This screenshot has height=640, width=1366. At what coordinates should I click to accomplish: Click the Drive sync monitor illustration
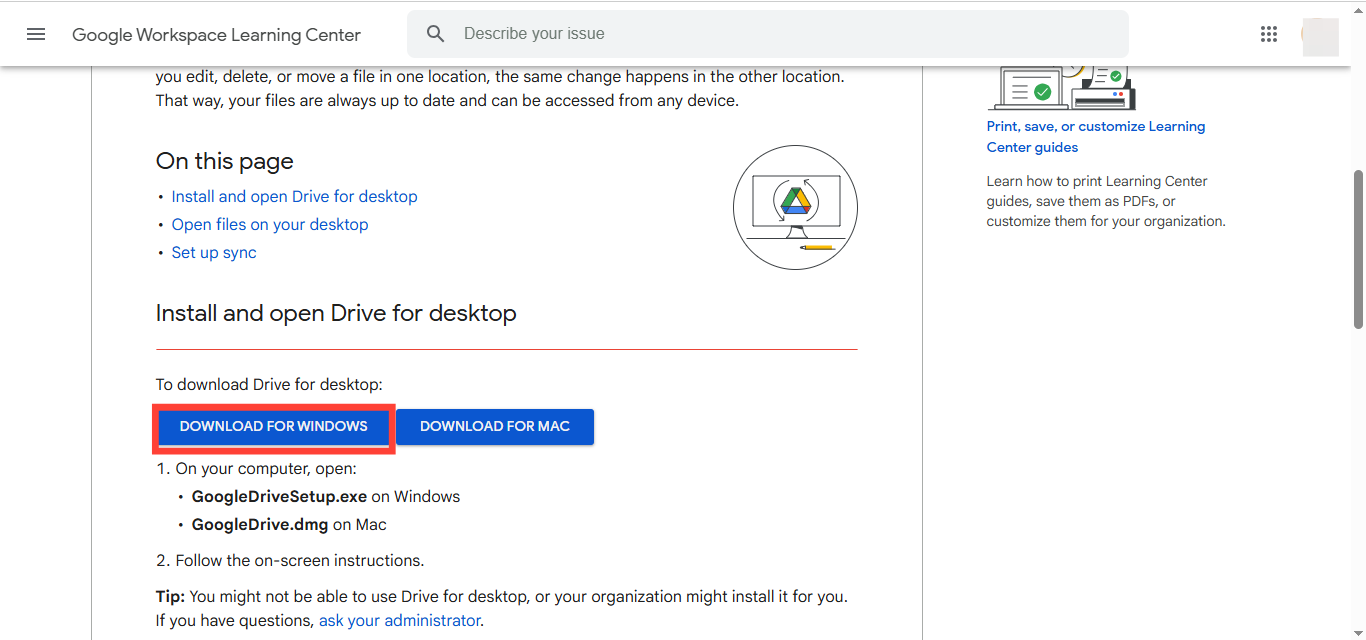(795, 207)
